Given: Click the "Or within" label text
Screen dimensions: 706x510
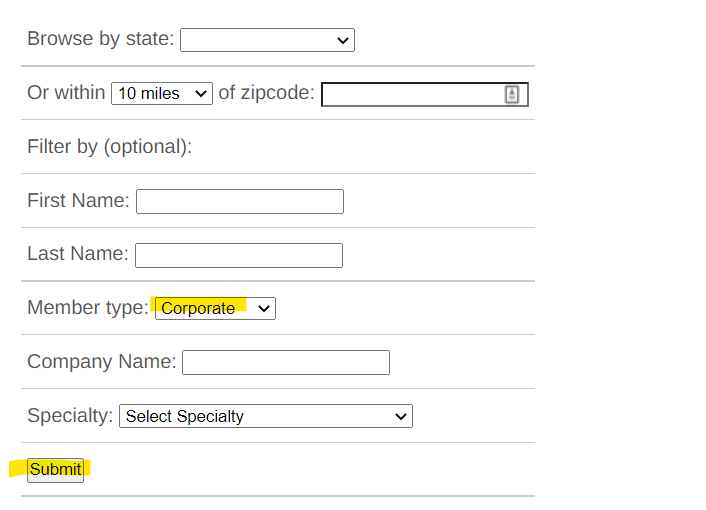Looking at the screenshot, I should pyautogui.click(x=66, y=92).
